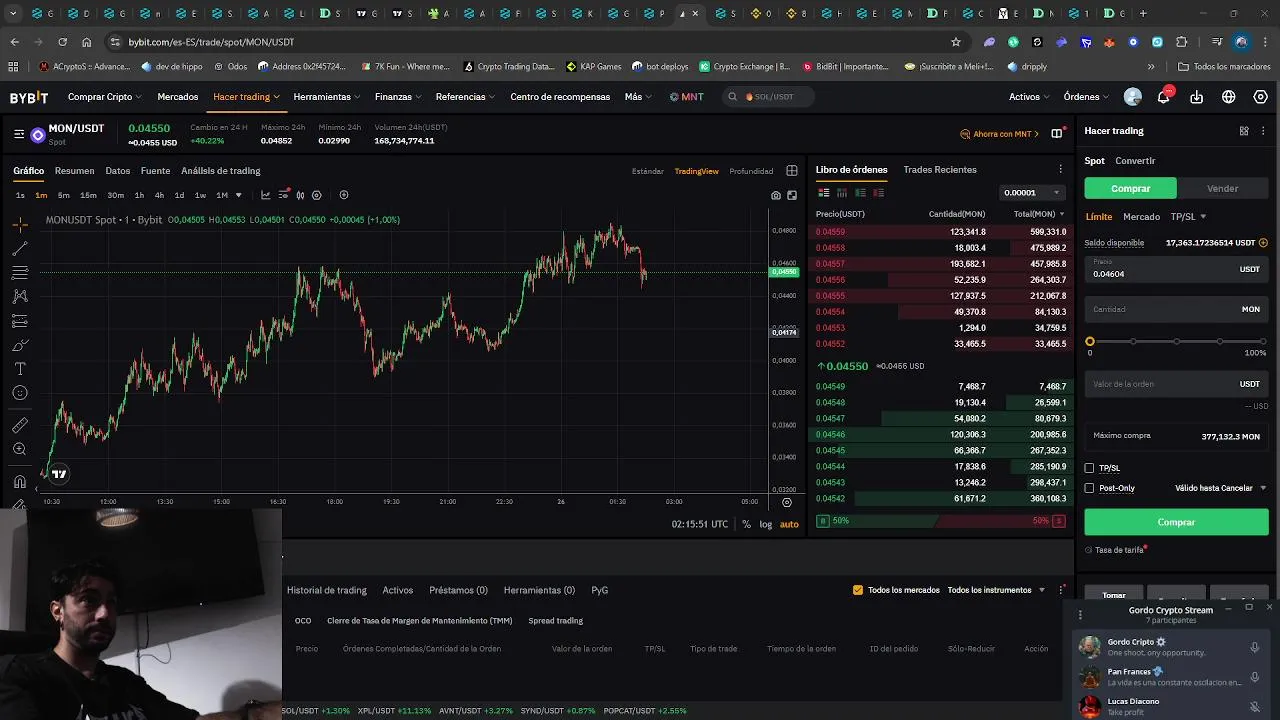Image resolution: width=1280 pixels, height=720 pixels.
Task: Switch to the Profundidad chart view
Action: coord(751,171)
